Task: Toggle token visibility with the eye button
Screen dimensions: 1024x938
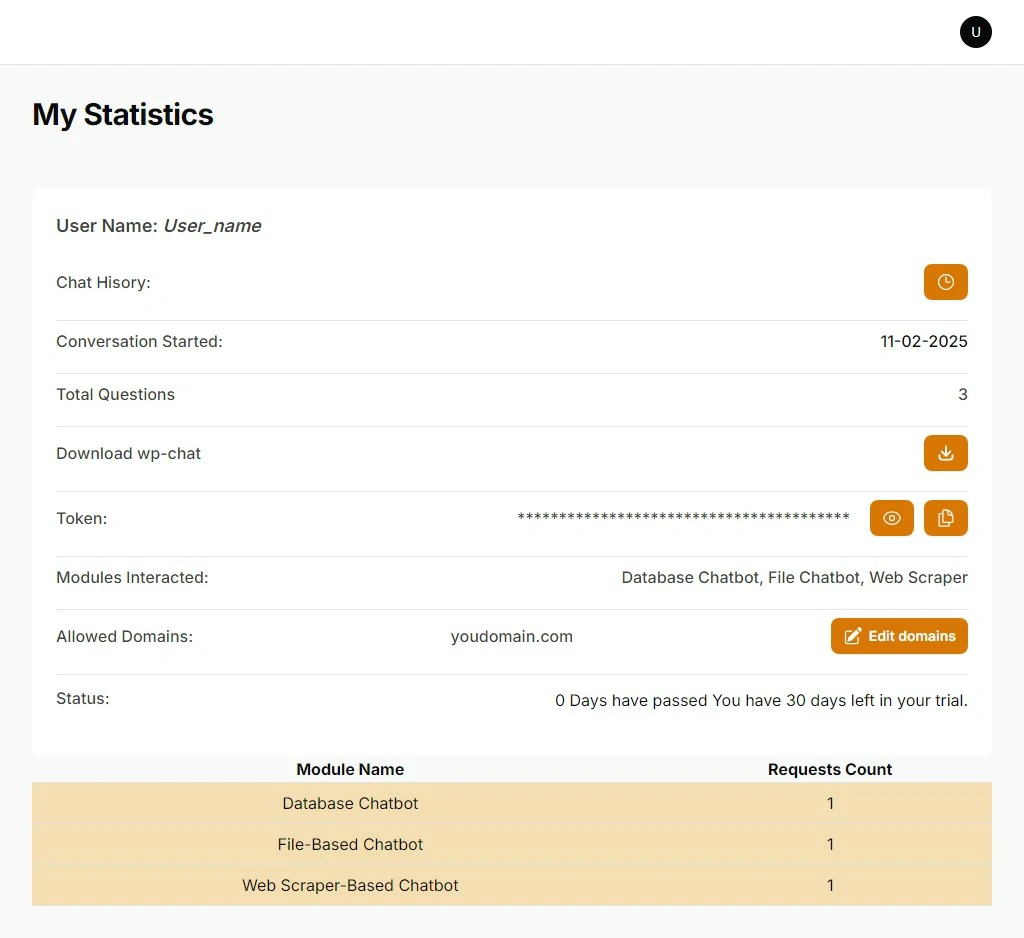Action: coord(891,518)
